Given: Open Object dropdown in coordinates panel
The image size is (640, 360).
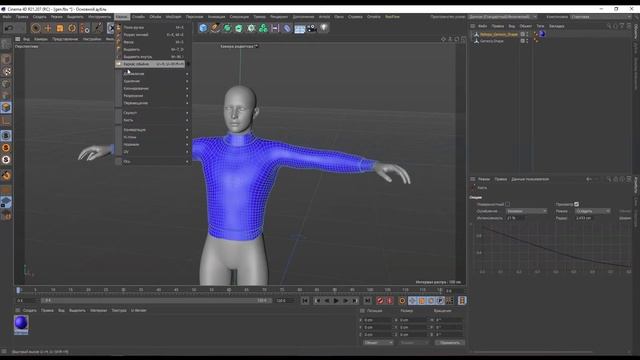Looking at the screenshot, I should [378, 343].
